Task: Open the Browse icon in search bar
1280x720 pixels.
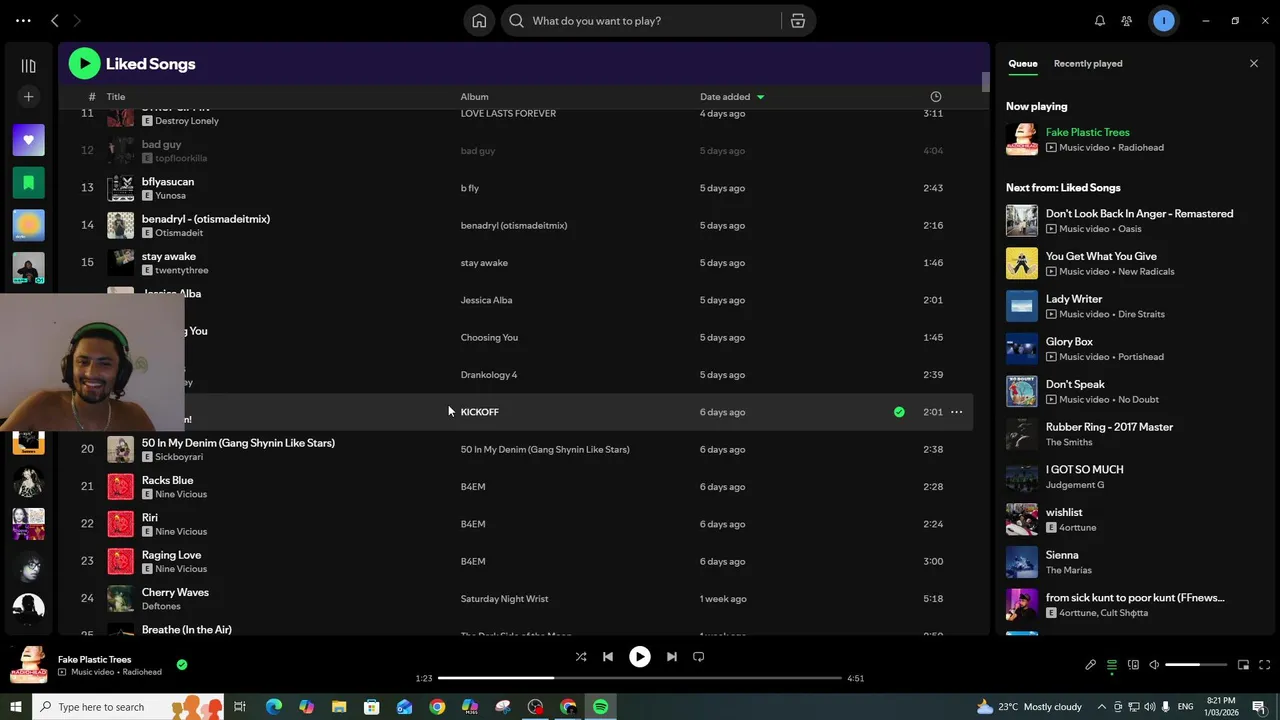Action: pos(798,20)
